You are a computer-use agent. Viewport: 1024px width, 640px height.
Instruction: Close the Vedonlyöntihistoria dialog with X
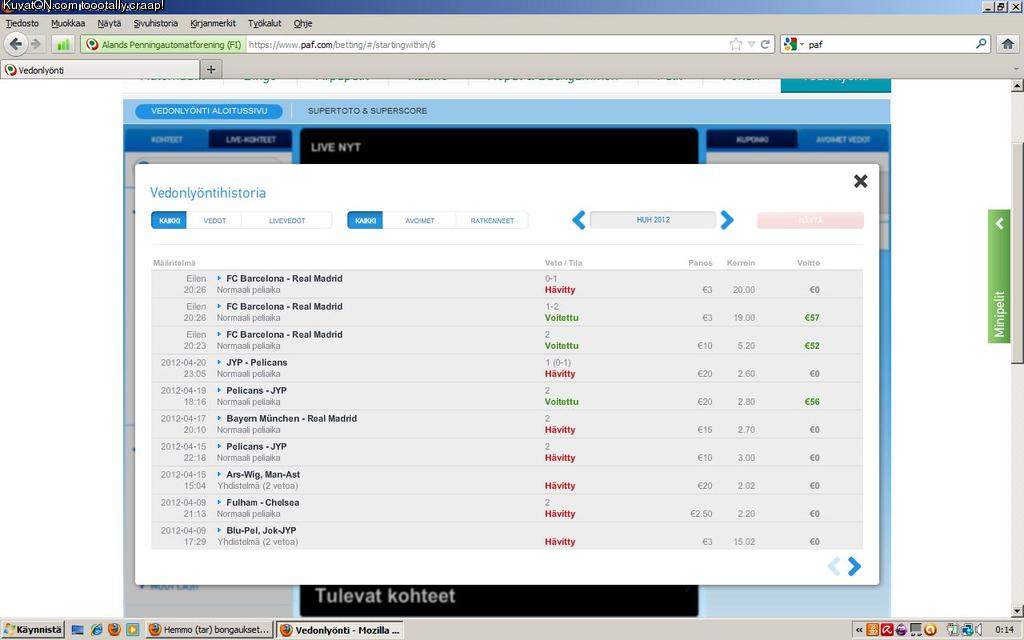point(860,181)
